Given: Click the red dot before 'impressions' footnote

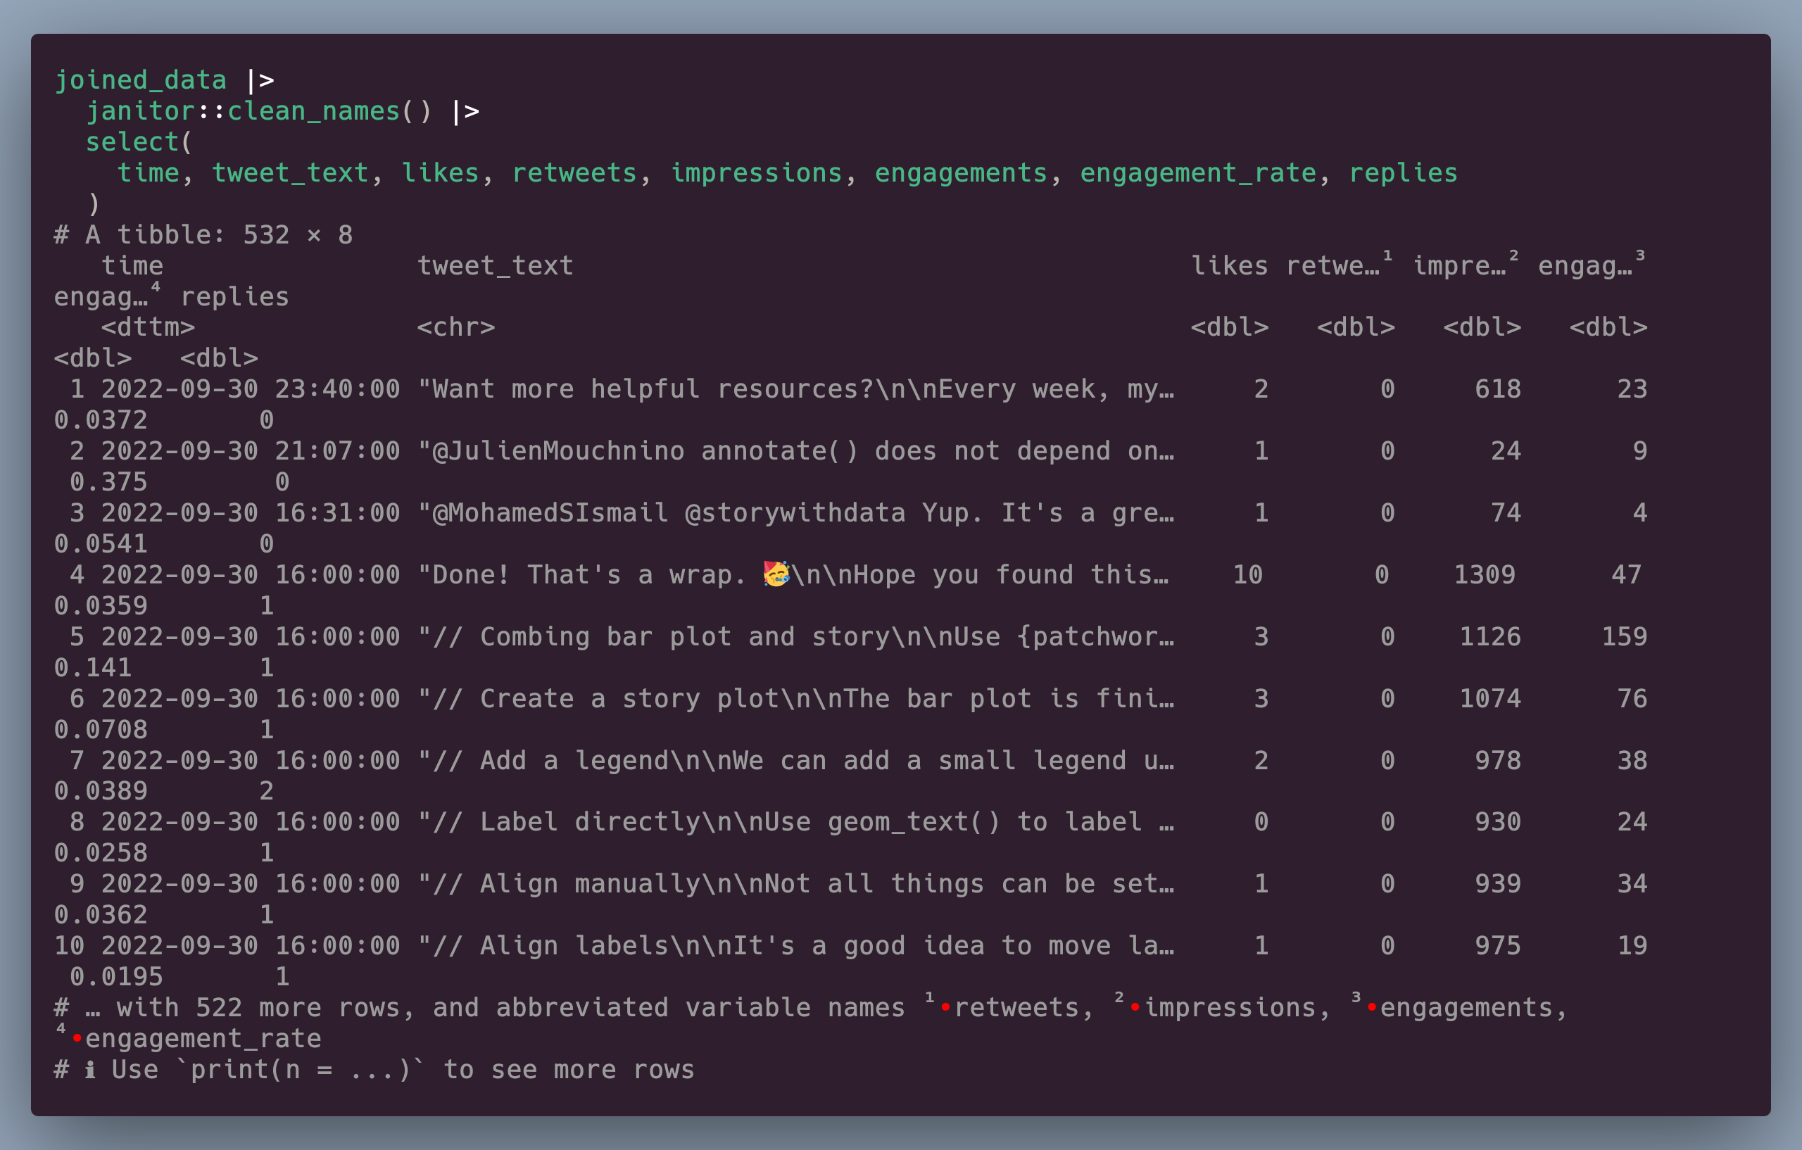Looking at the screenshot, I should tap(1135, 1007).
